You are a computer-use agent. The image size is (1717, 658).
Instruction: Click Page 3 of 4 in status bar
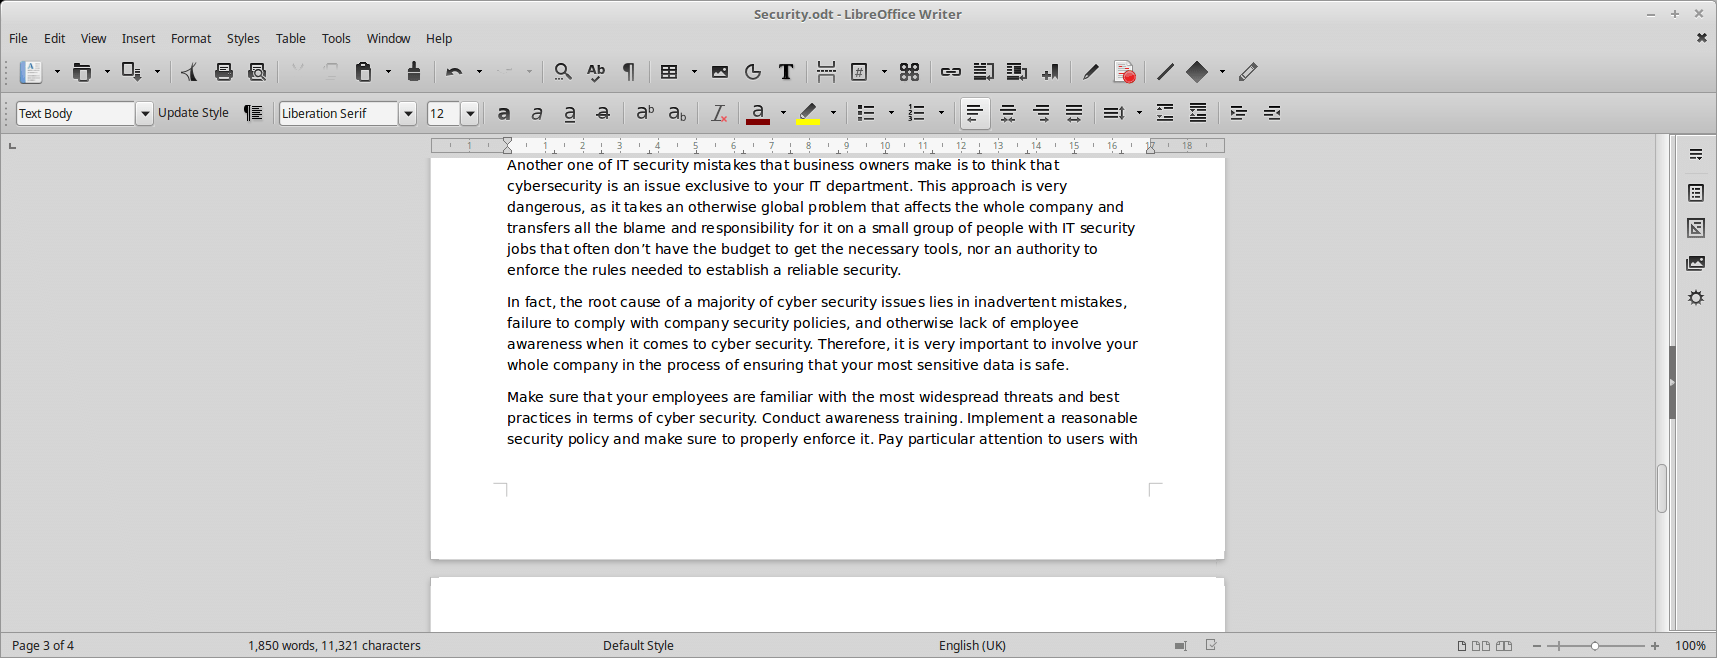pos(43,646)
